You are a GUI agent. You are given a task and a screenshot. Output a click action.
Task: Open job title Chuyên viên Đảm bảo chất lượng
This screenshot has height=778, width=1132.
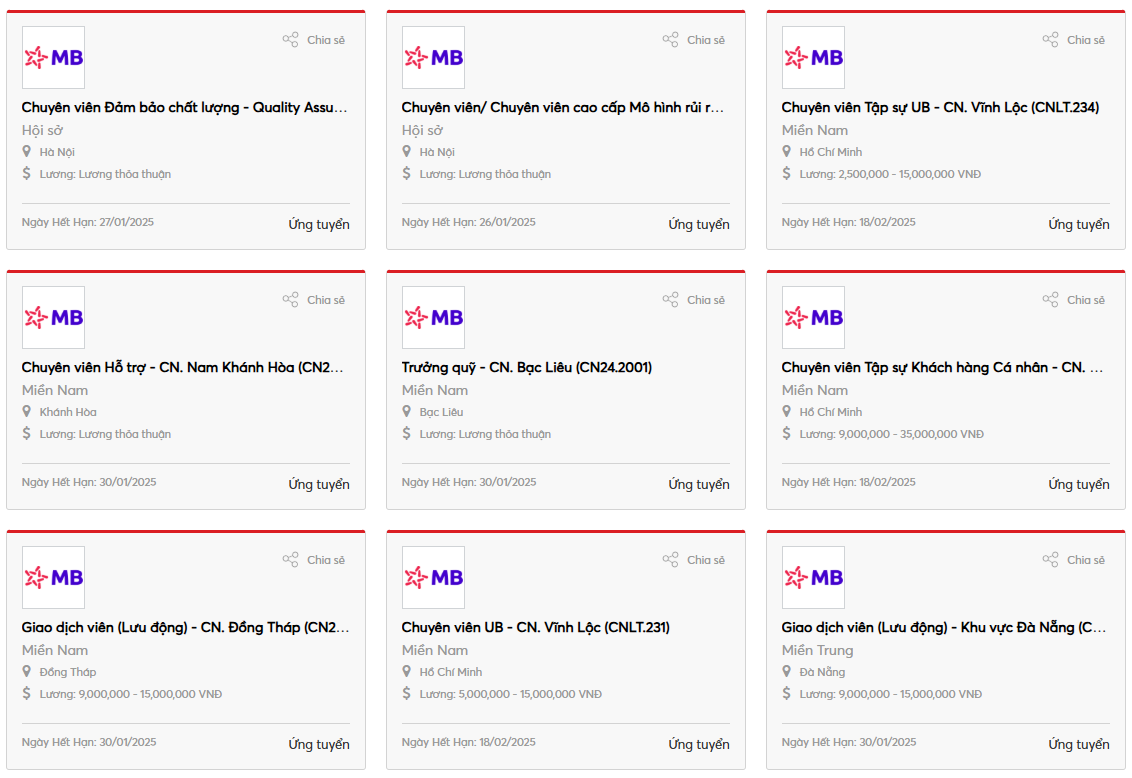[185, 108]
